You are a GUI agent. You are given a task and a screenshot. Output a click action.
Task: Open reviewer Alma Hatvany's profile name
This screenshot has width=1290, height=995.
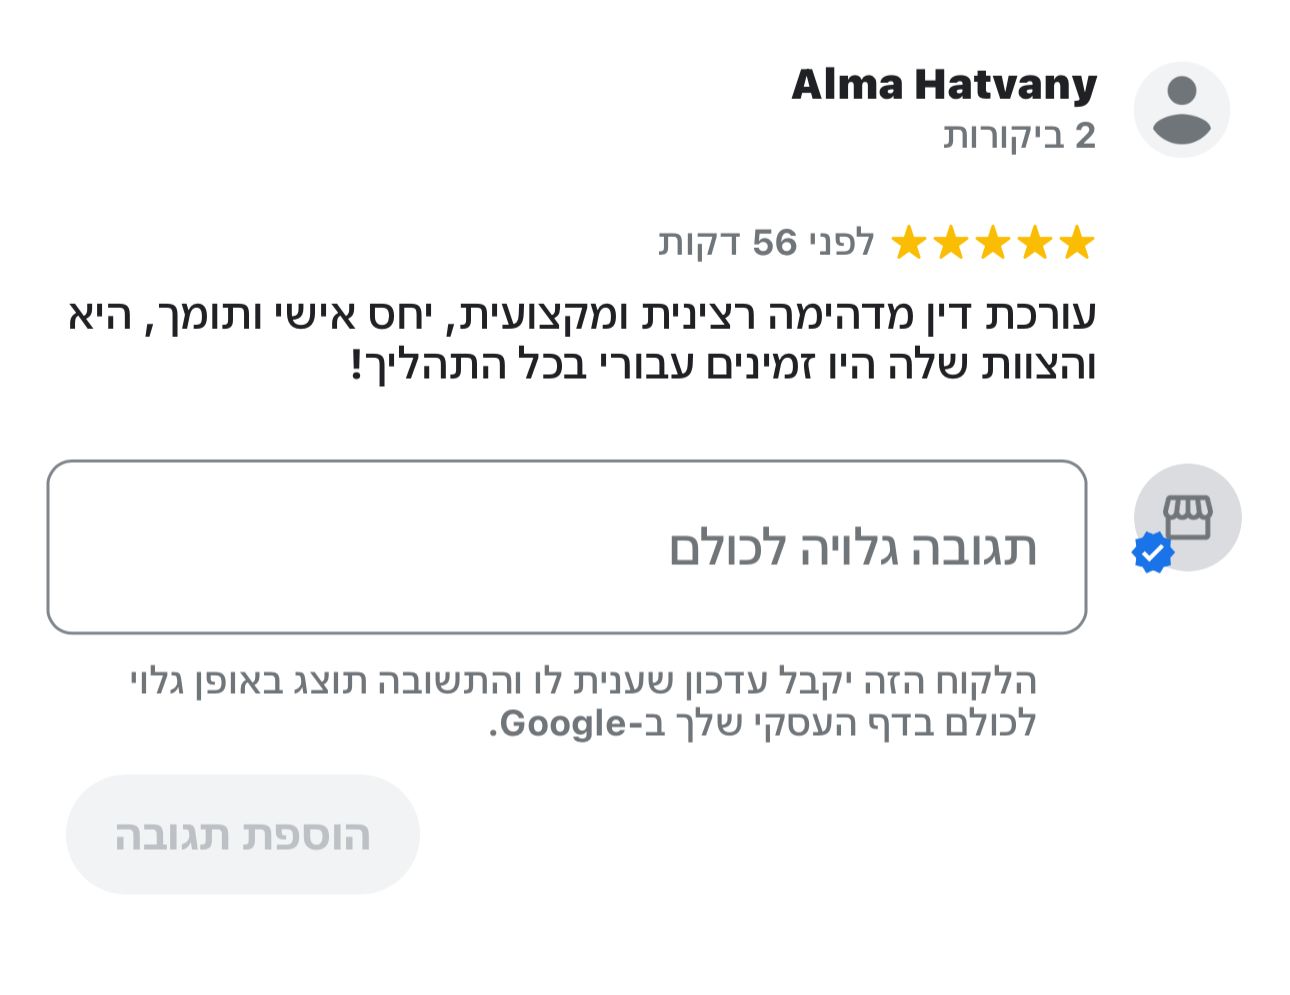pyautogui.click(x=944, y=85)
